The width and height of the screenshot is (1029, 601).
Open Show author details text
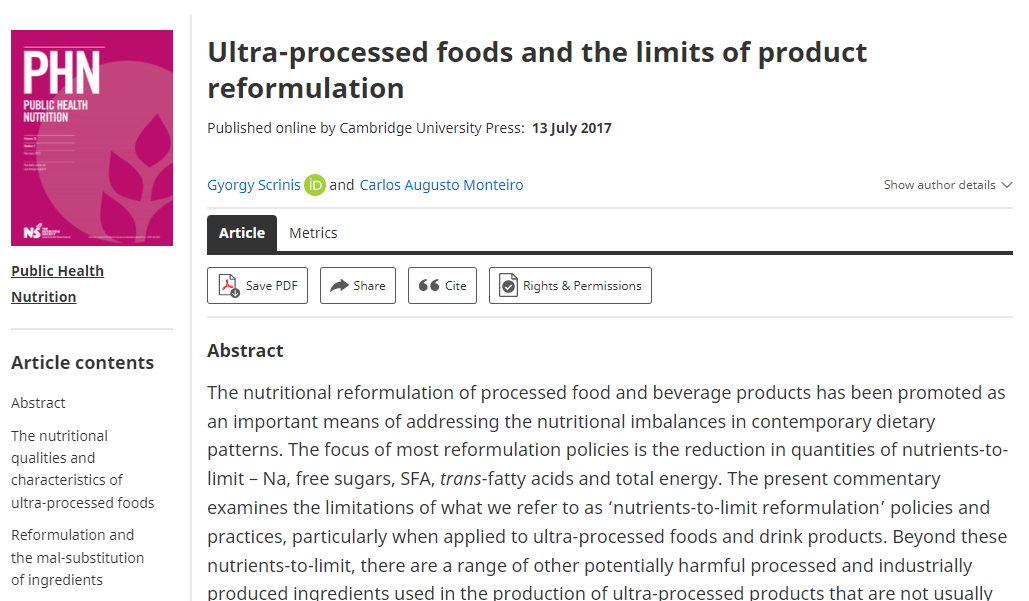[939, 185]
